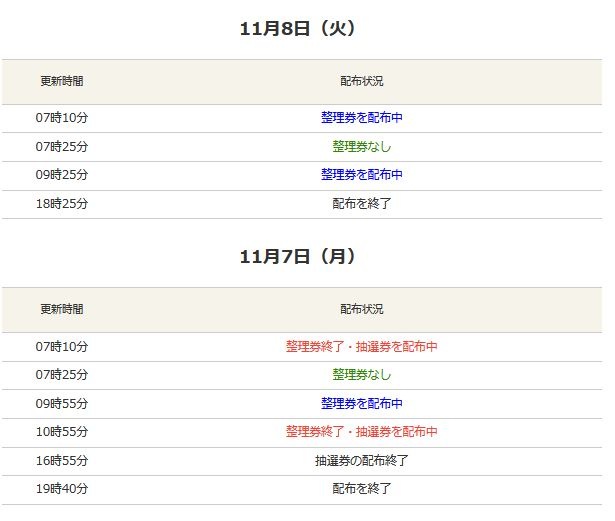Click the 19時40分 time cell
This screenshot has width=615, height=521.
tap(62, 489)
